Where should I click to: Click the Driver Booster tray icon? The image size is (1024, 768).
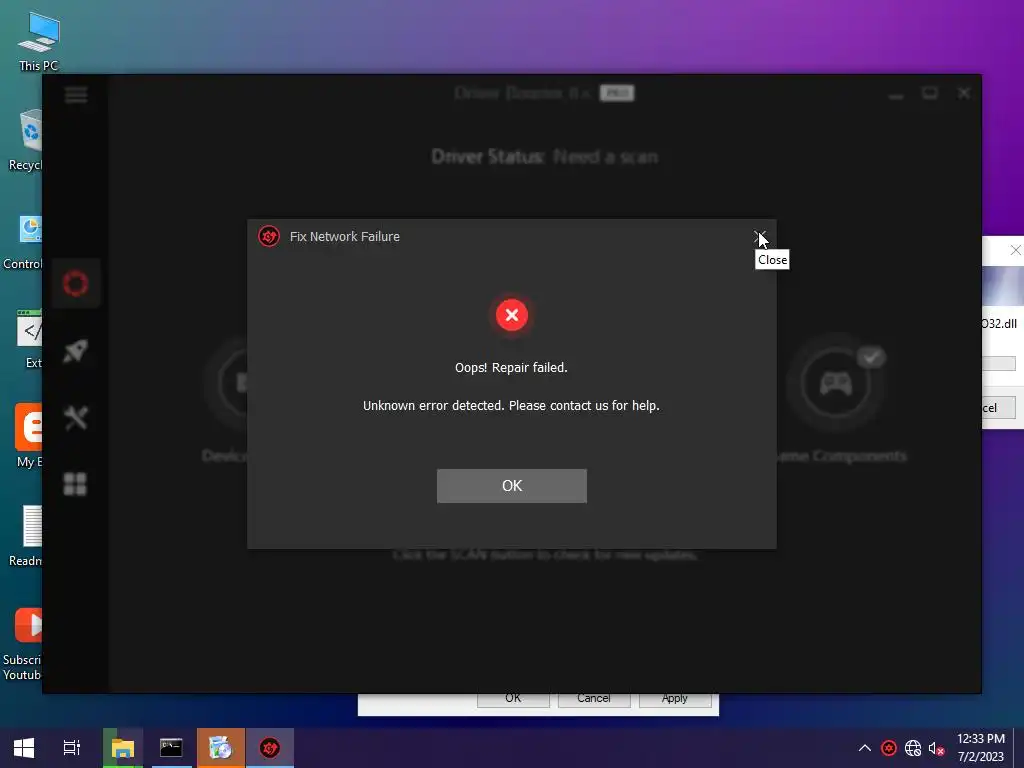click(889, 748)
